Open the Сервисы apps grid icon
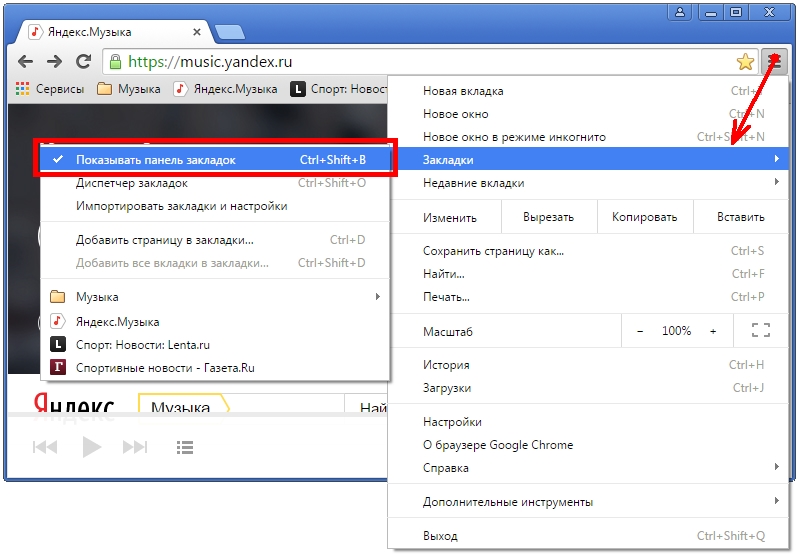This screenshot has width=799, height=554. [22, 89]
